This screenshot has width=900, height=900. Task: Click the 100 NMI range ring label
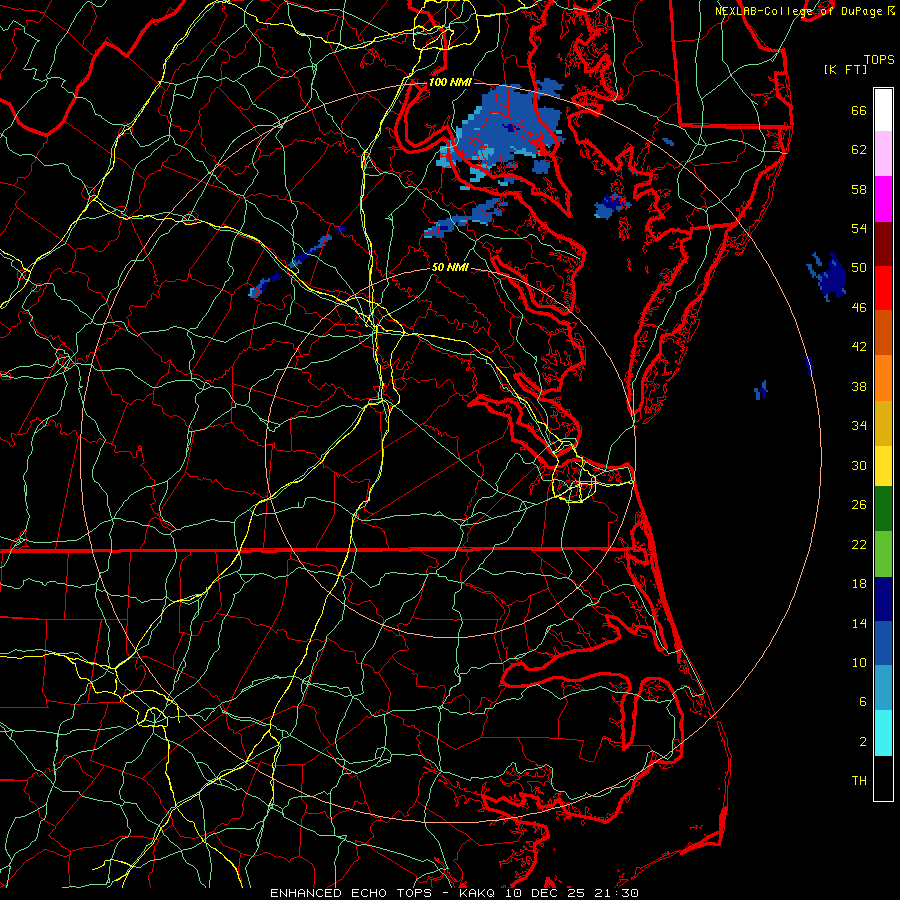point(450,82)
